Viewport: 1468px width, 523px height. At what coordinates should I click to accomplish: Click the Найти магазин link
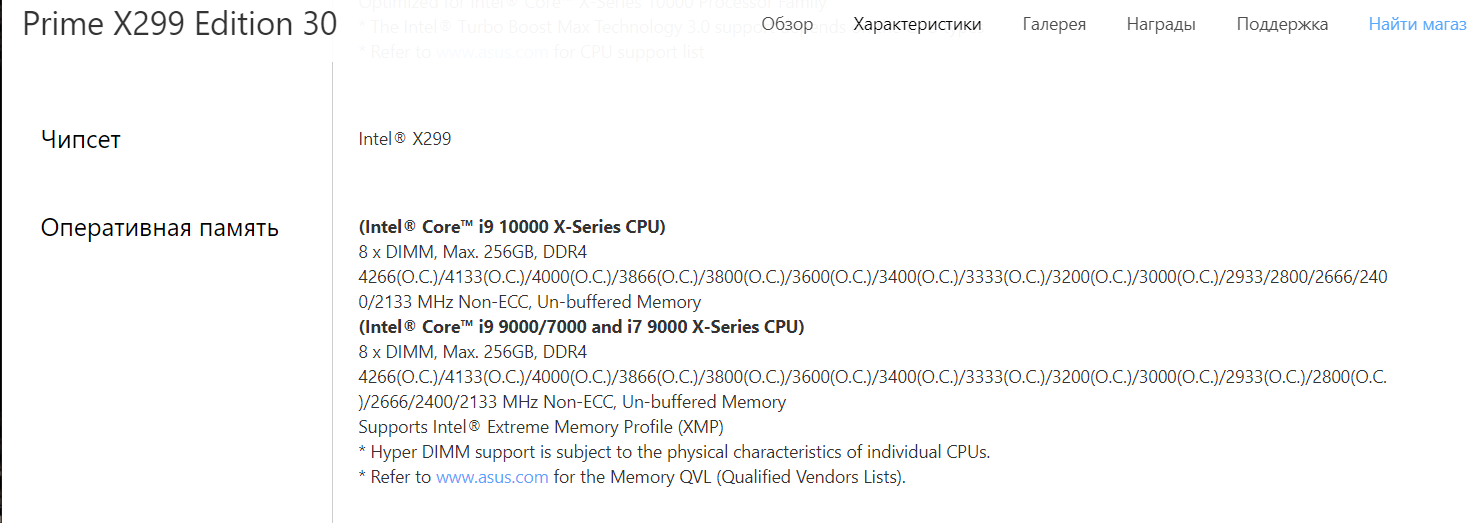tap(1417, 24)
